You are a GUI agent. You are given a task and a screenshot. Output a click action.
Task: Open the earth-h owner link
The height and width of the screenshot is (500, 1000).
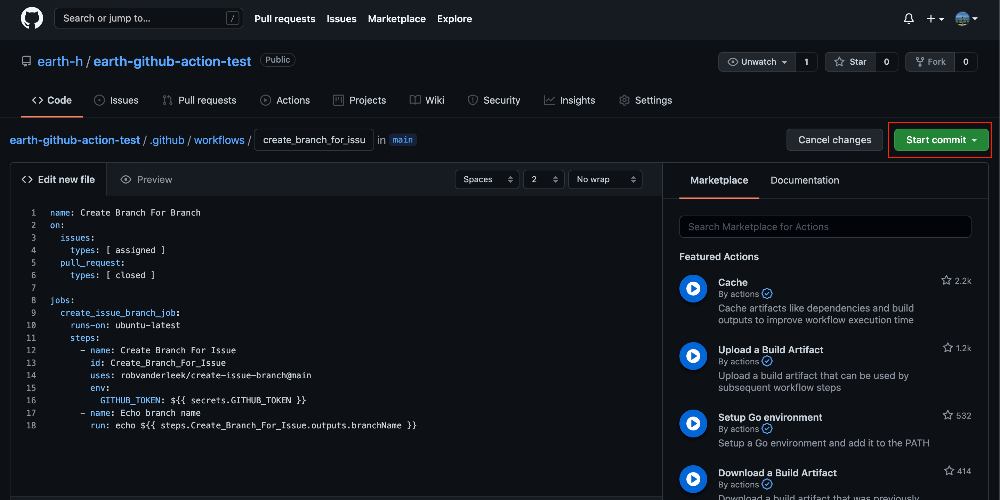(x=60, y=61)
